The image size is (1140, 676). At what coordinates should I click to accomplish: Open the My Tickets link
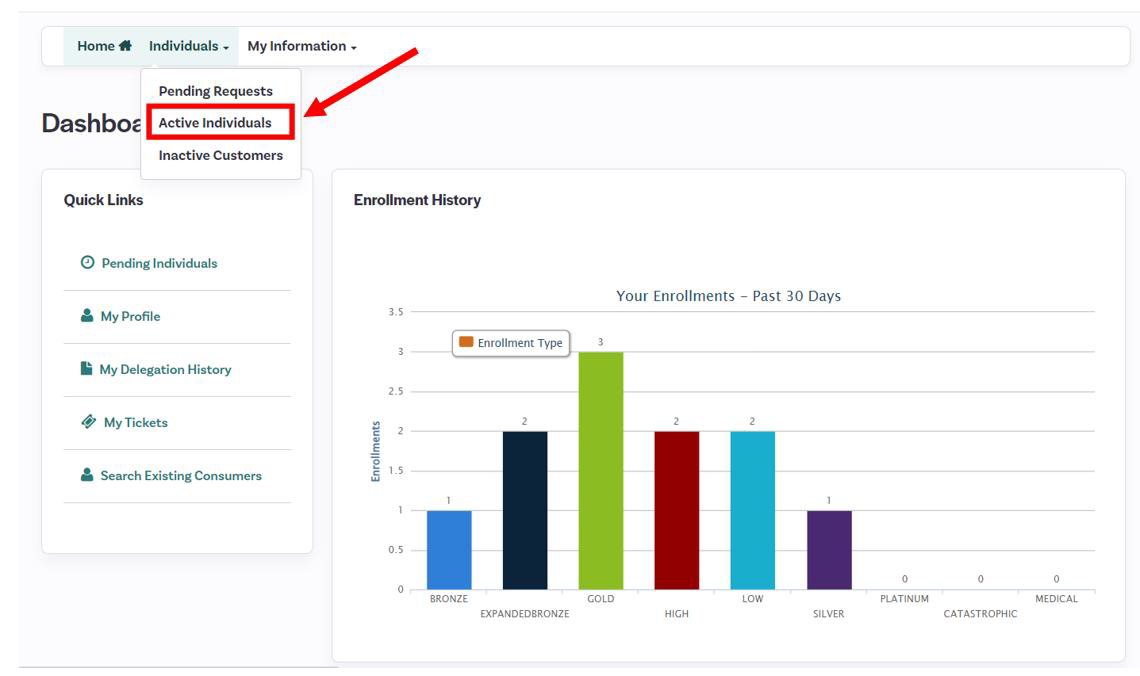[x=136, y=422]
